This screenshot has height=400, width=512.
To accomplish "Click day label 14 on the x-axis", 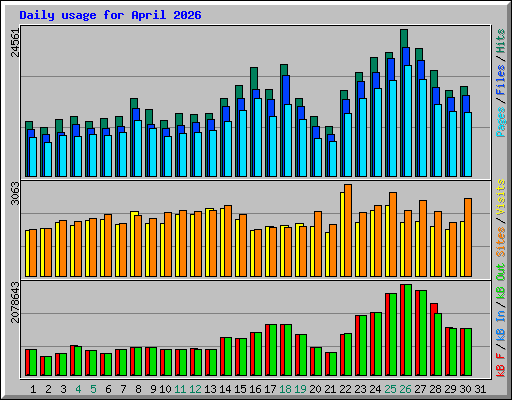I will [225, 389].
